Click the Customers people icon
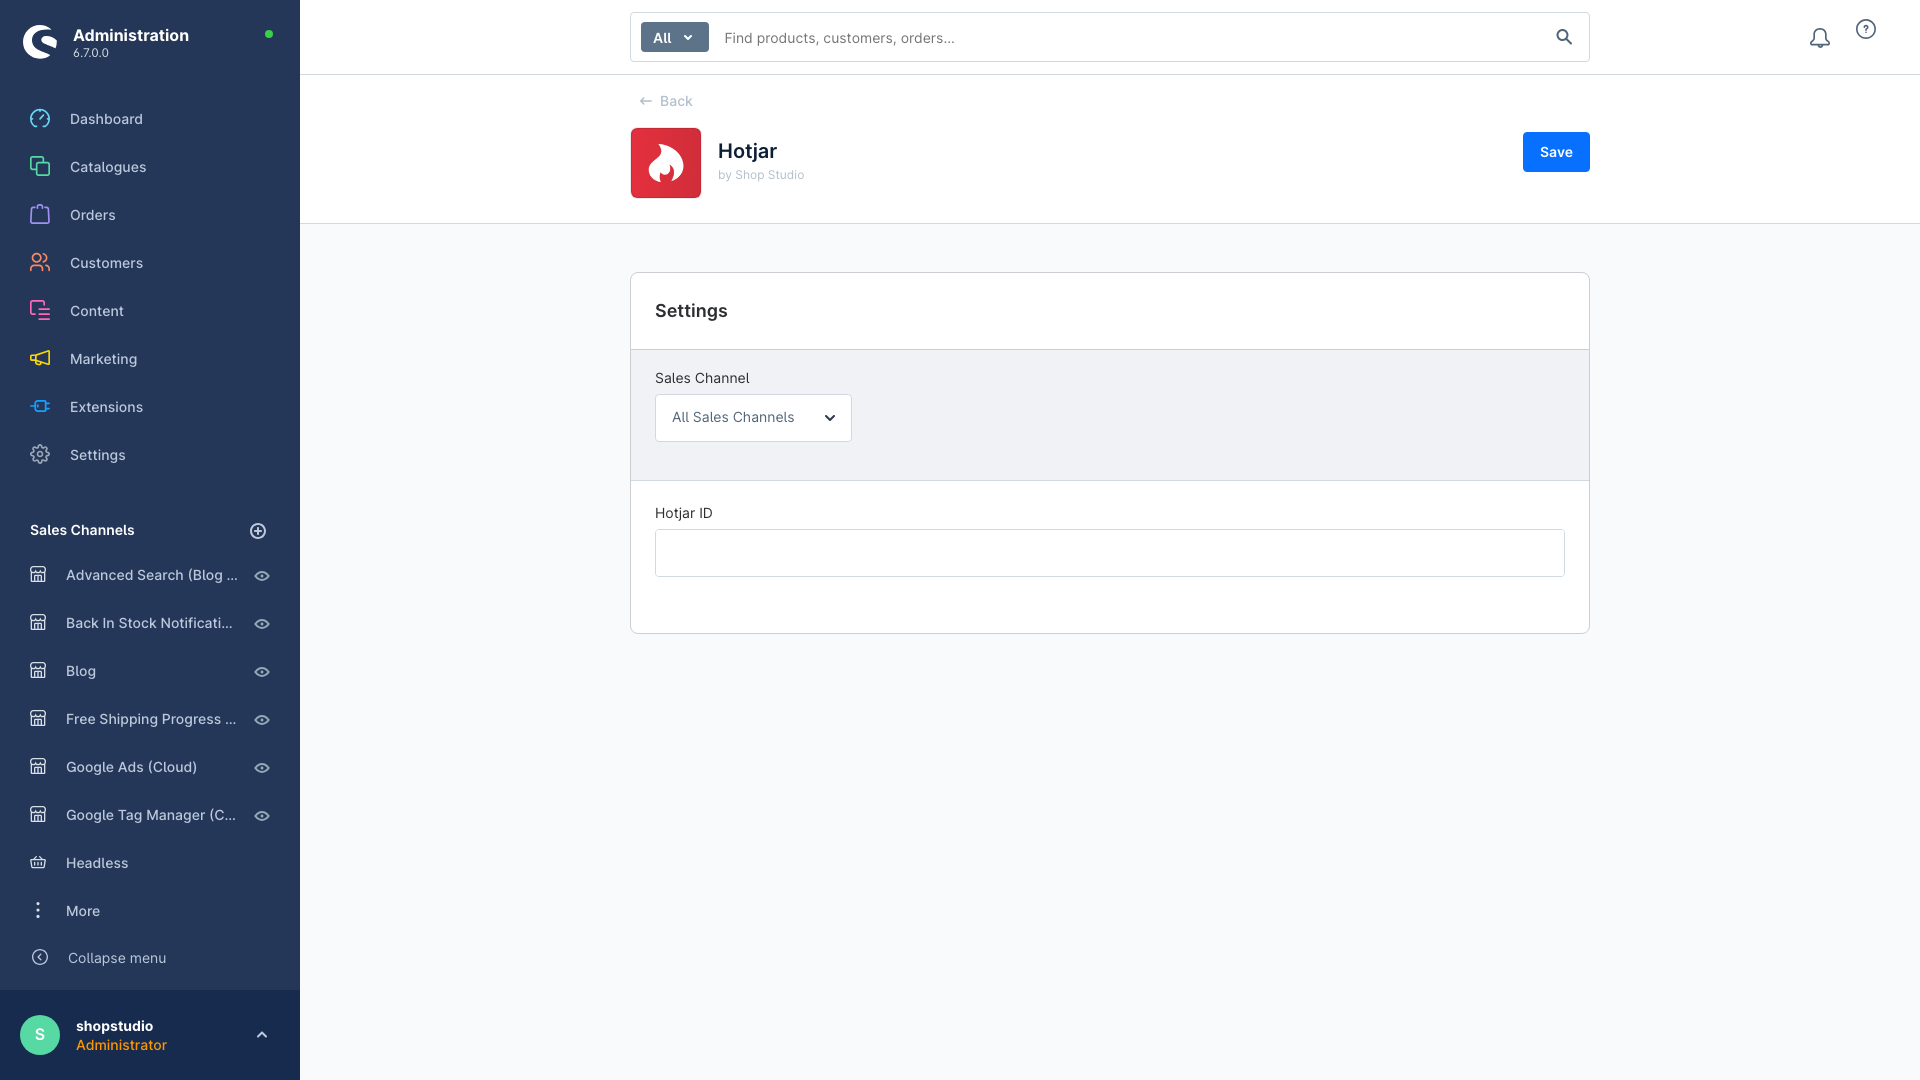Viewport: 1920px width, 1080px height. (x=40, y=263)
